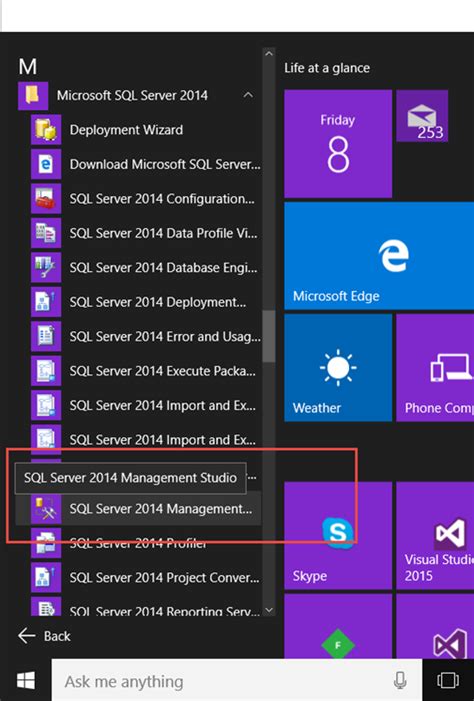
Task: Click the Windows Start button
Action: coord(26,681)
